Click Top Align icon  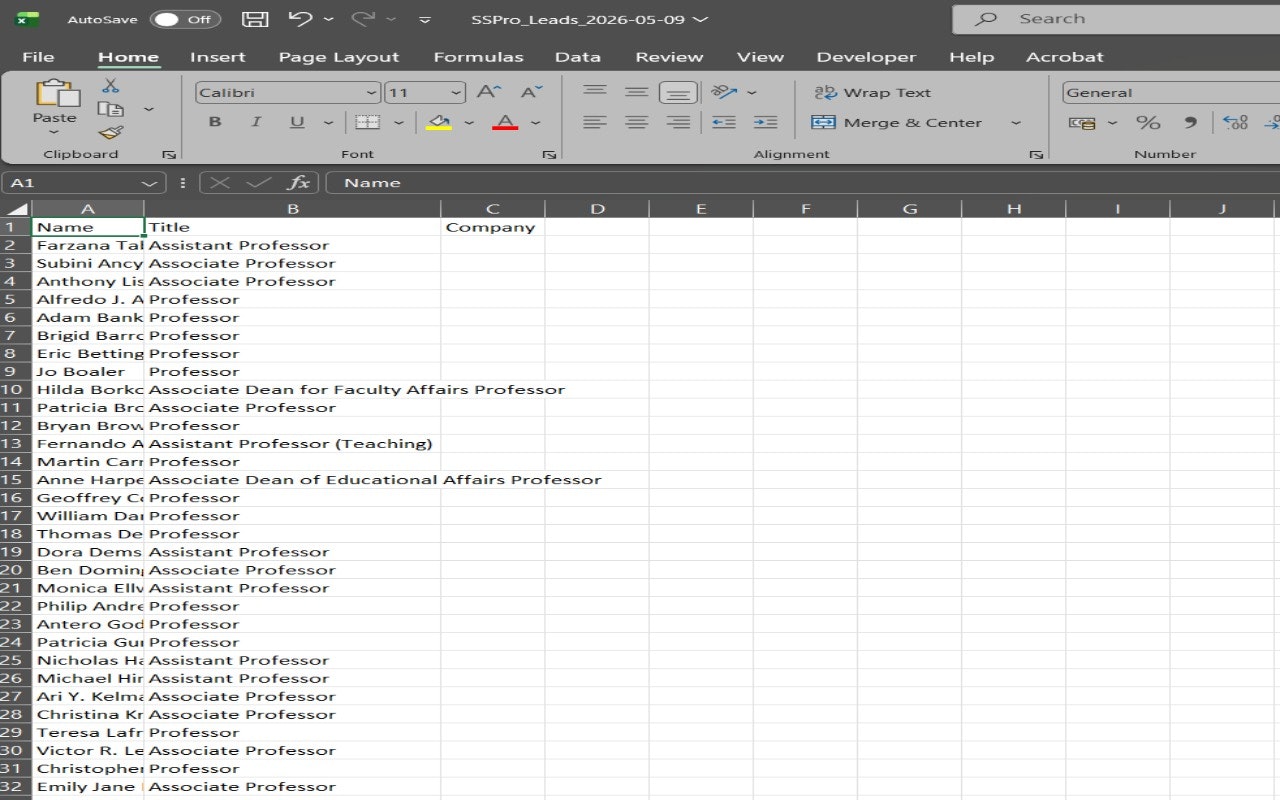595,92
